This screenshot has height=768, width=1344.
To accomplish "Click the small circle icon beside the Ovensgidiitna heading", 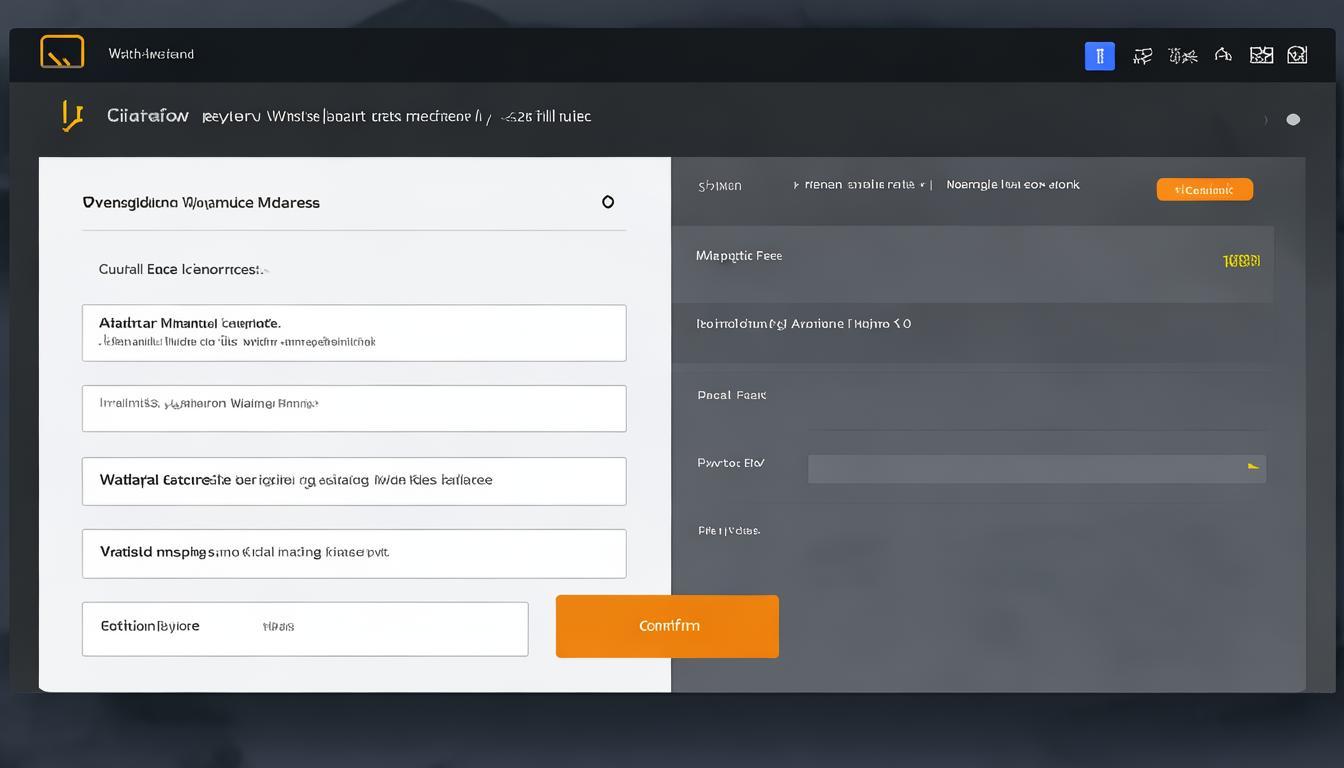I will 607,202.
